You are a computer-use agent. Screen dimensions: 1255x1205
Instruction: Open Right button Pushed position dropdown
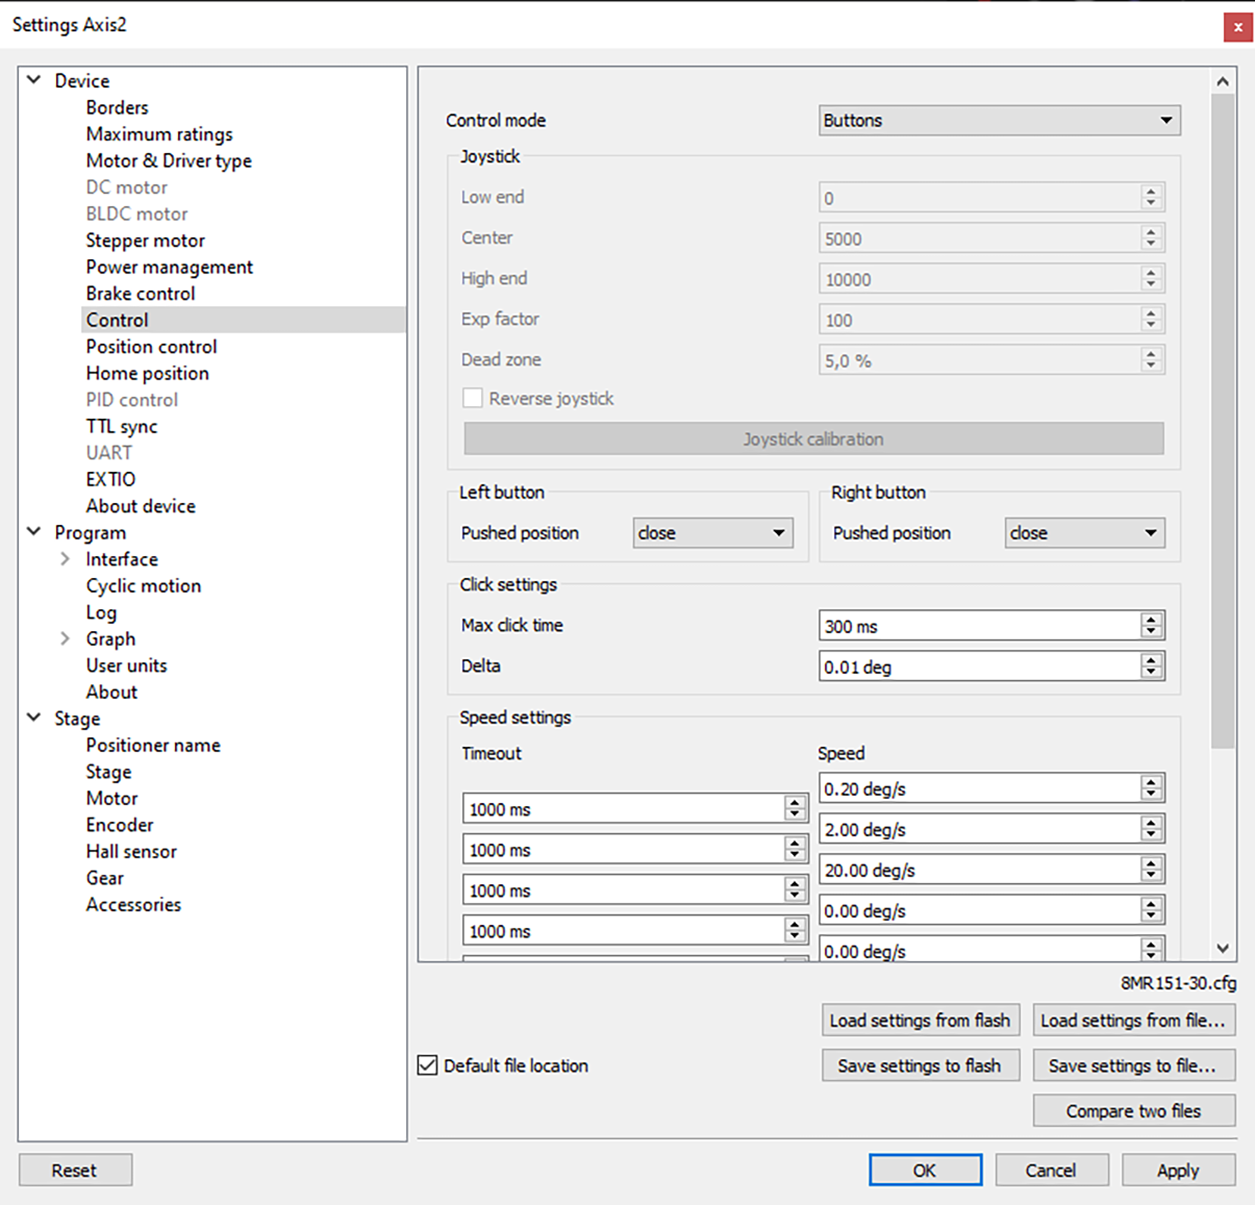pos(1084,533)
